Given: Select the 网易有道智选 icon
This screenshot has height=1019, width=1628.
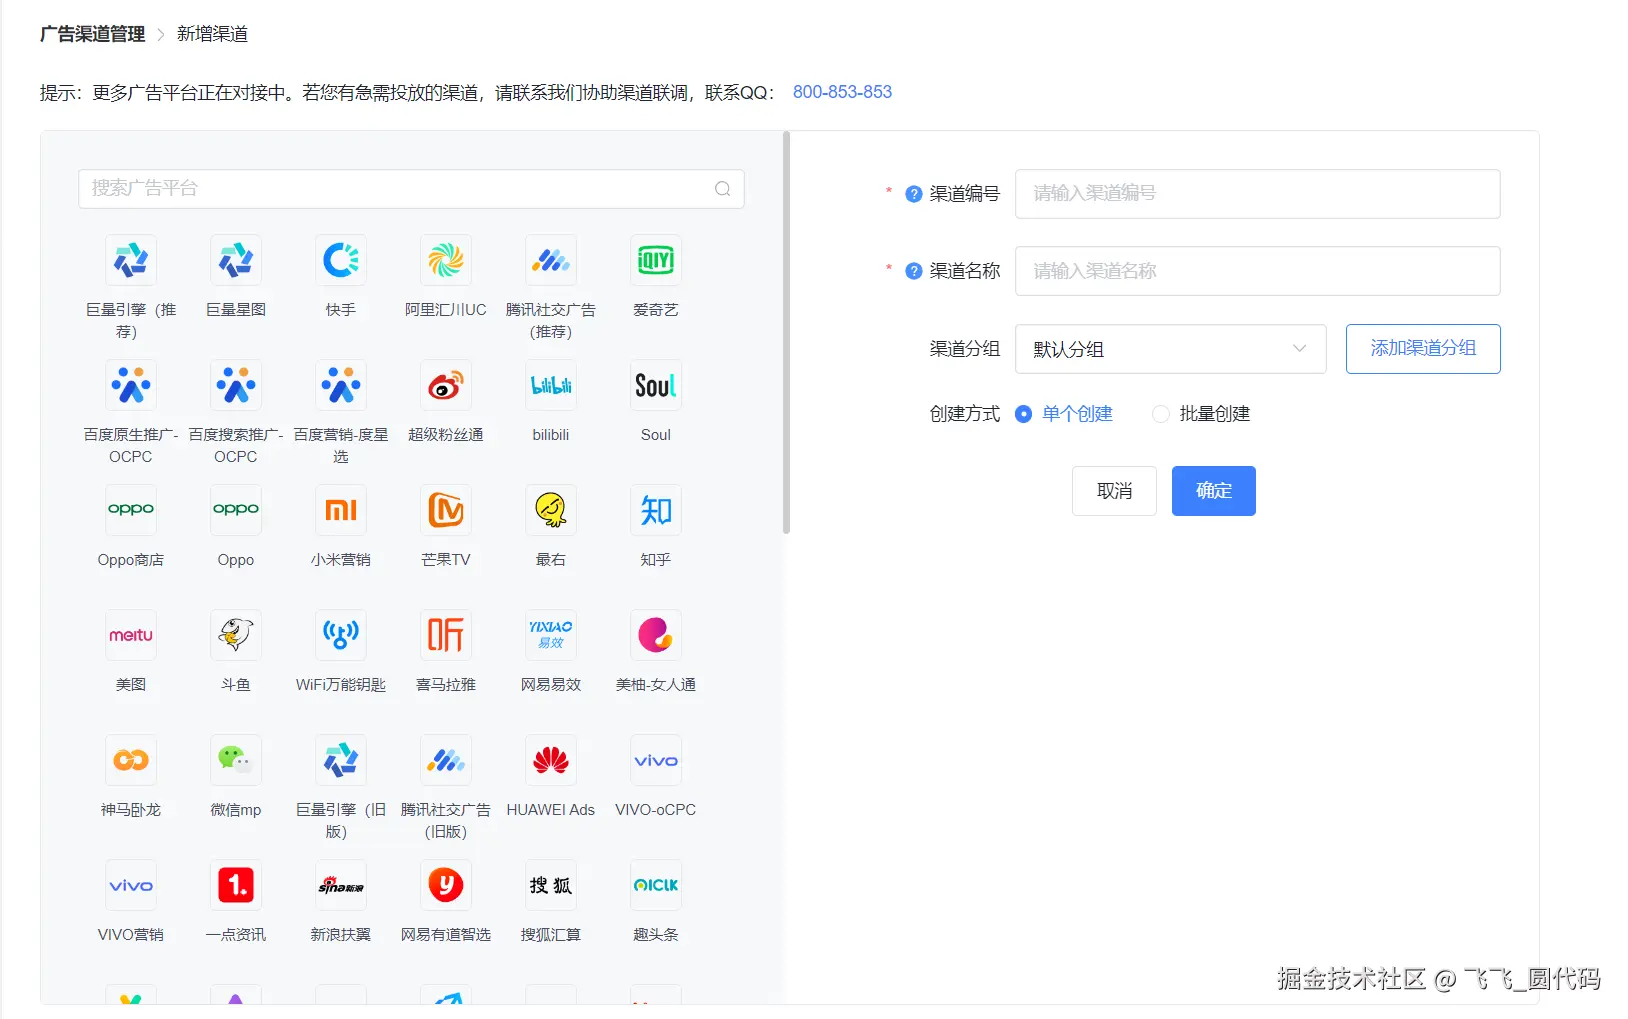Looking at the screenshot, I should point(446,885).
